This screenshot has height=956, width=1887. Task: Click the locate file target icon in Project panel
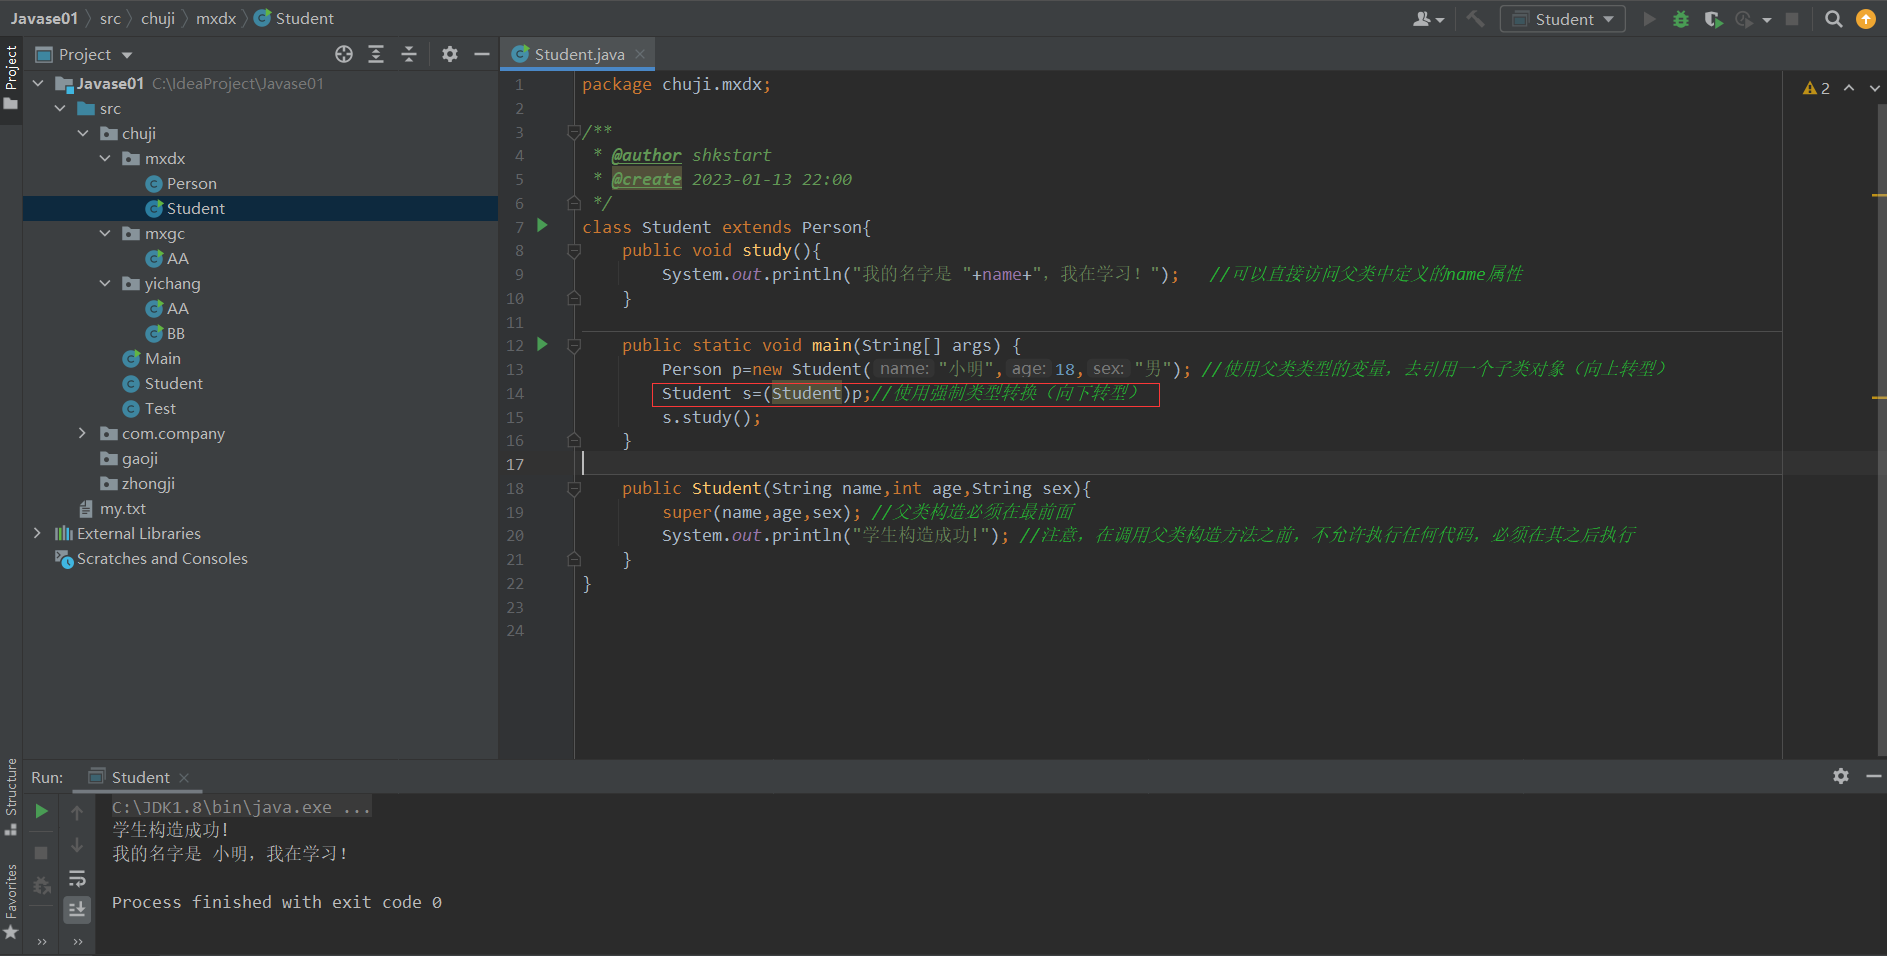pyautogui.click(x=344, y=54)
